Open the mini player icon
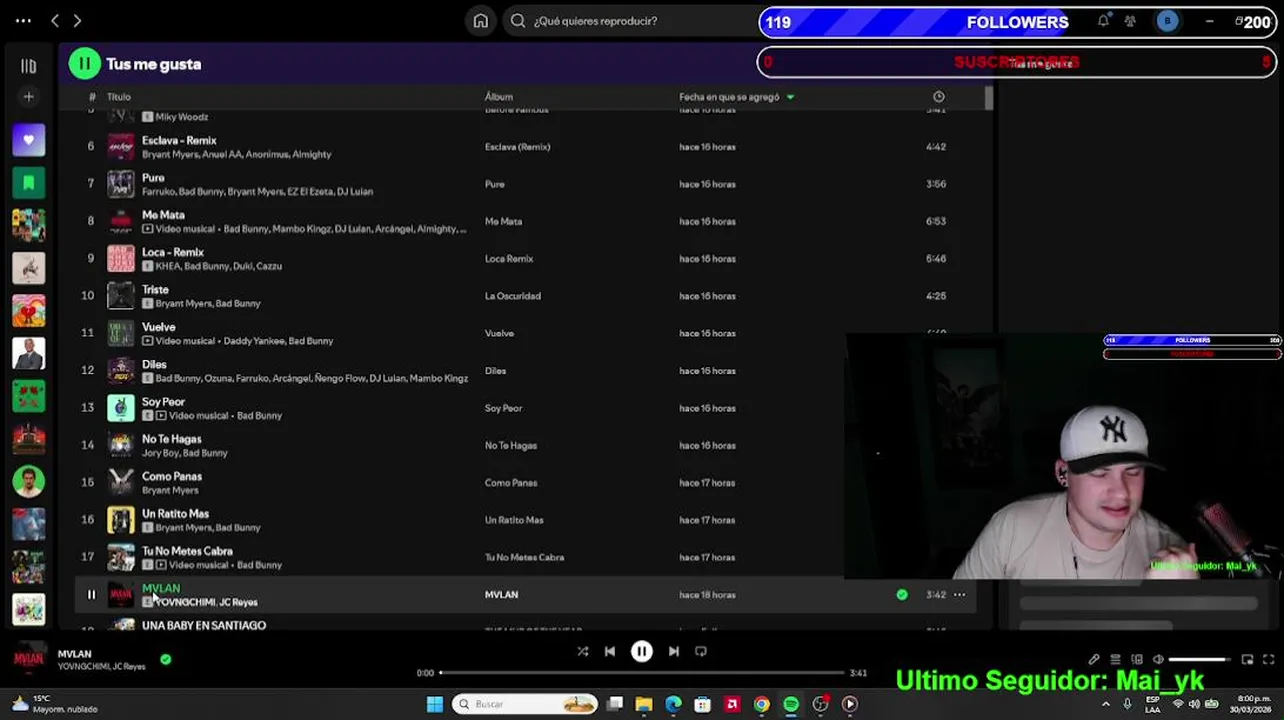This screenshot has height=720, width=1284. [1247, 660]
